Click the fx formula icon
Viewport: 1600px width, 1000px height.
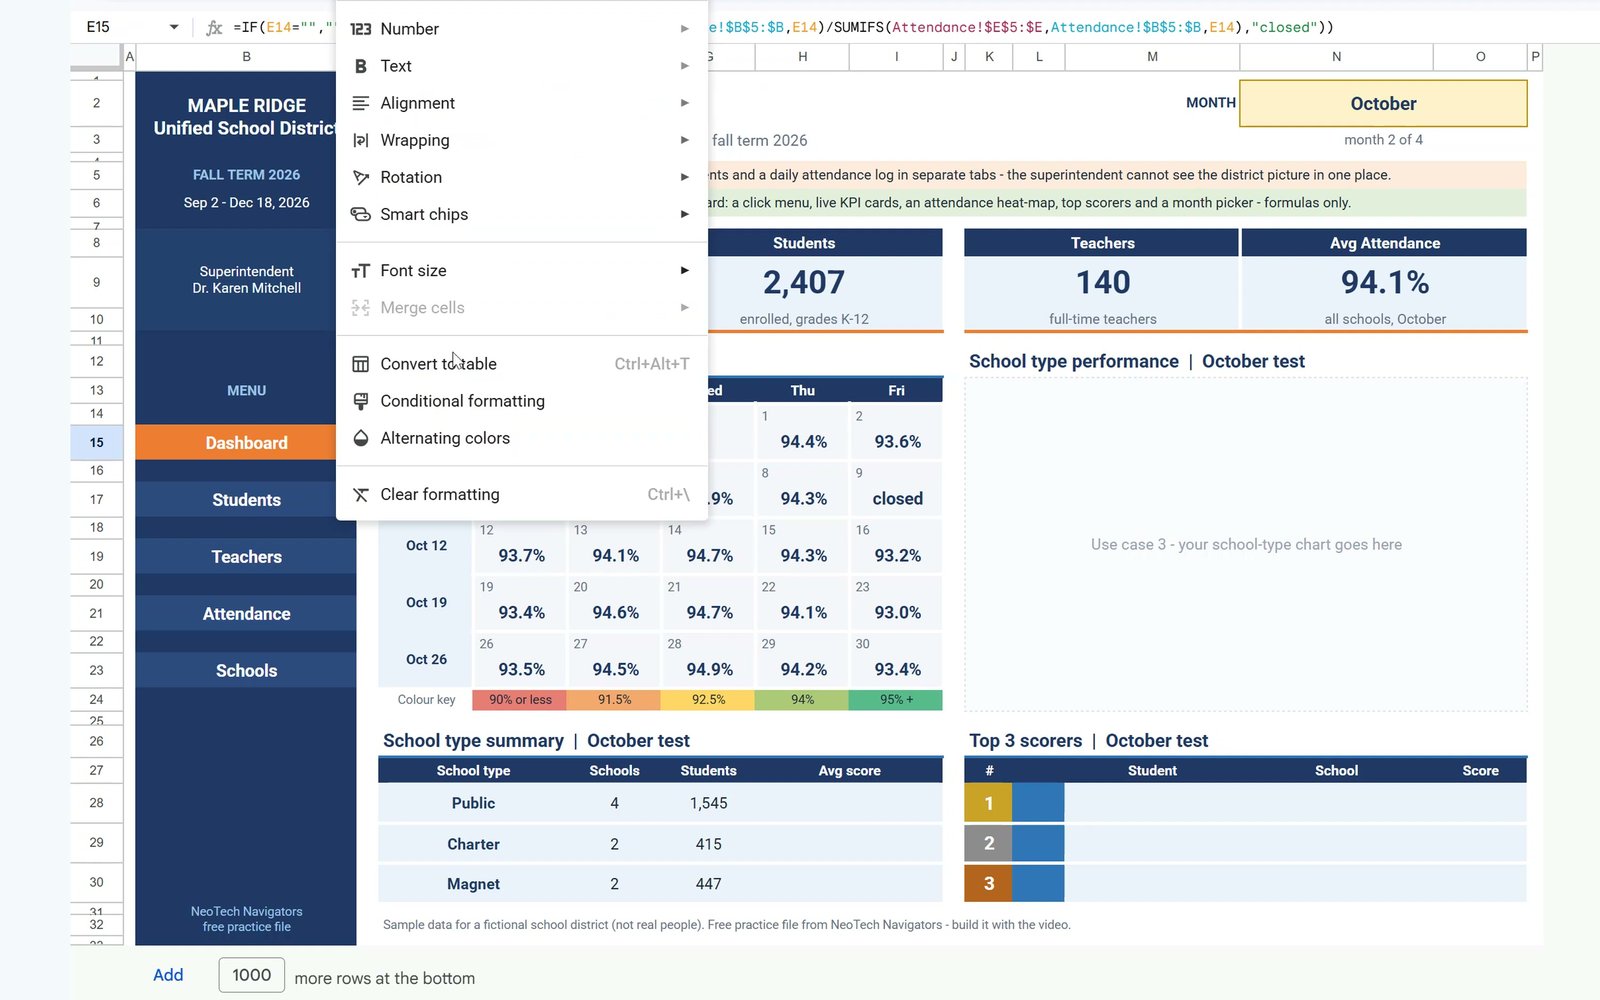coord(214,28)
